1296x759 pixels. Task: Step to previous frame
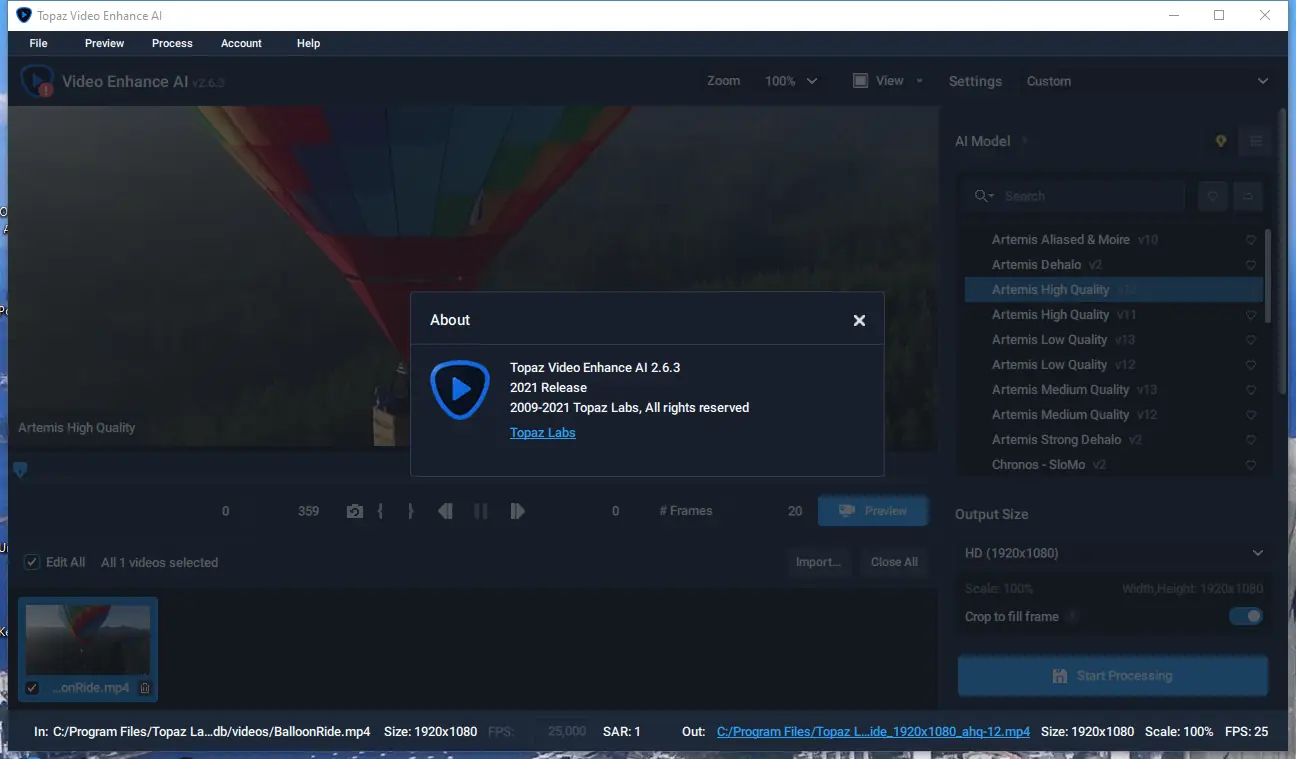[446, 511]
